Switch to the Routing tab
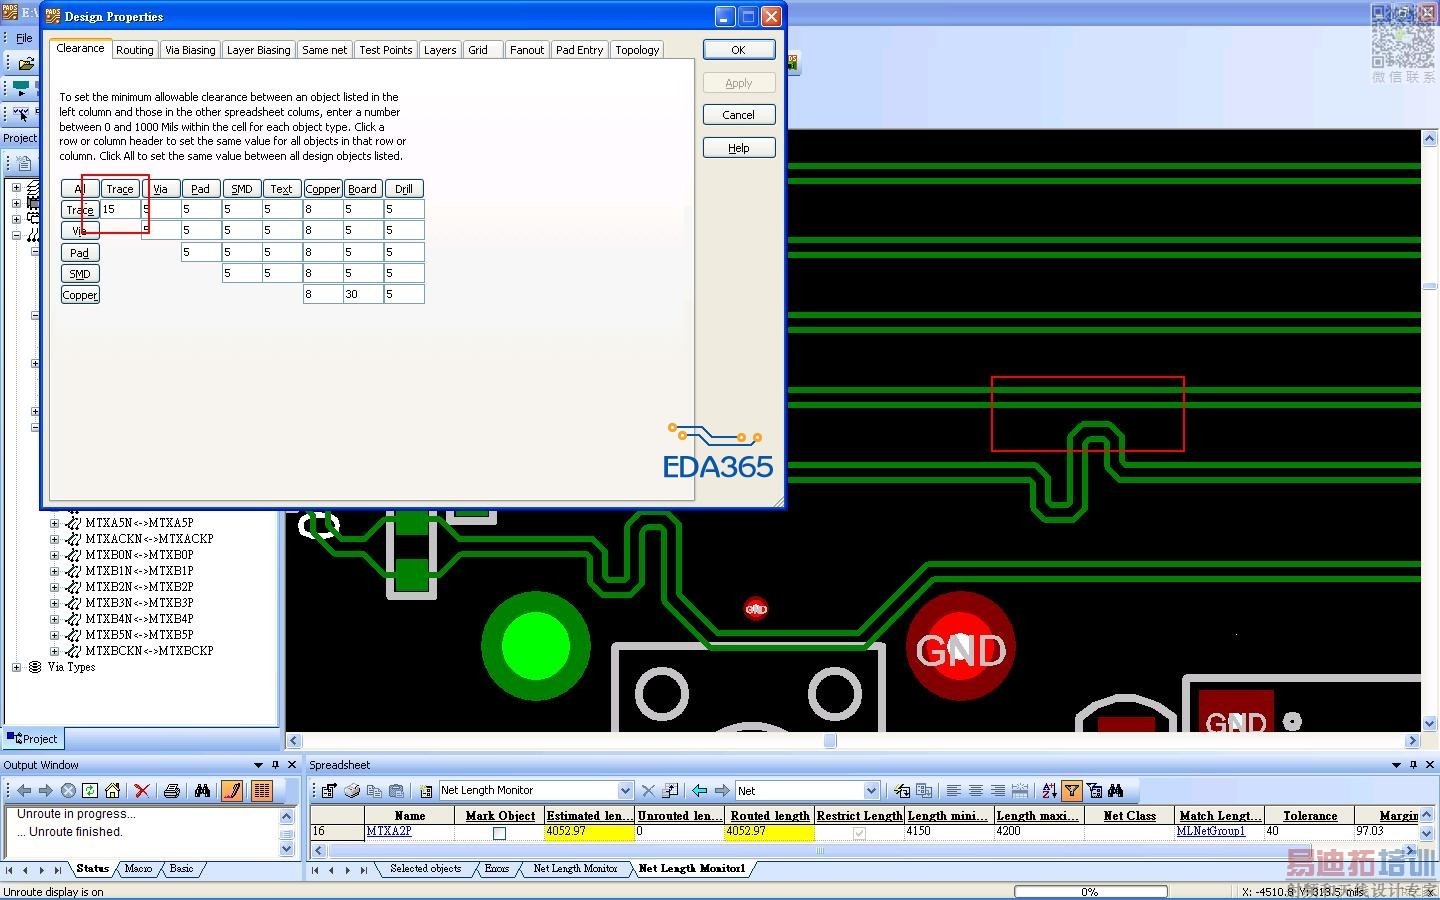This screenshot has height=900, width=1440. click(134, 50)
